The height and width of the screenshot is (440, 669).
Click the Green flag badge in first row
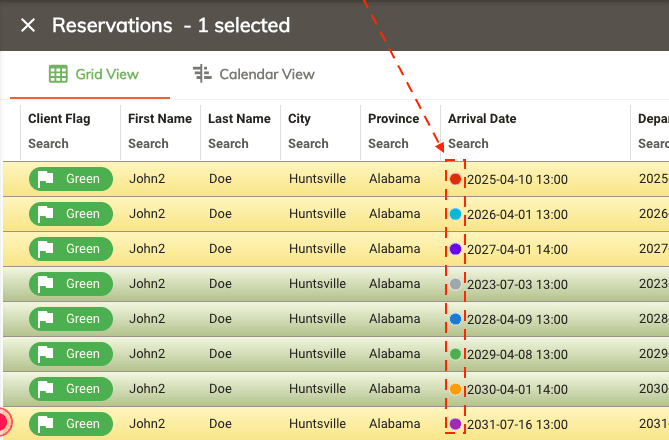click(70, 179)
